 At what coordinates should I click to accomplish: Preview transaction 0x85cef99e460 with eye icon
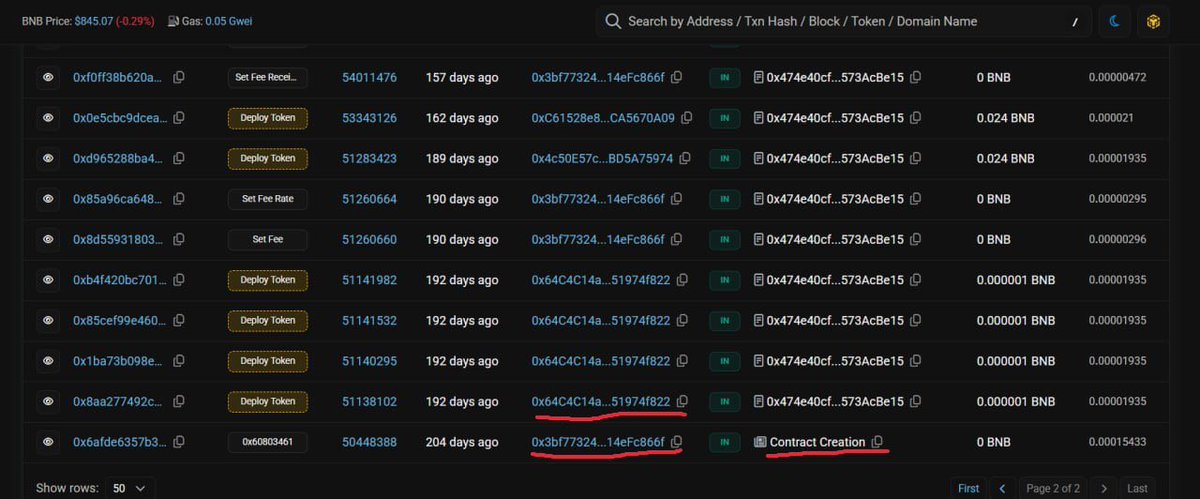click(x=47, y=321)
